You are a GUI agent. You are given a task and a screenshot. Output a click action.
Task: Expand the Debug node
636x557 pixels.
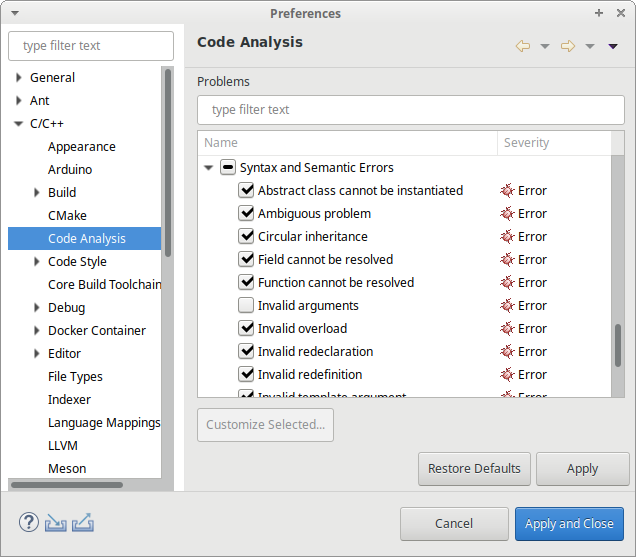point(37,308)
